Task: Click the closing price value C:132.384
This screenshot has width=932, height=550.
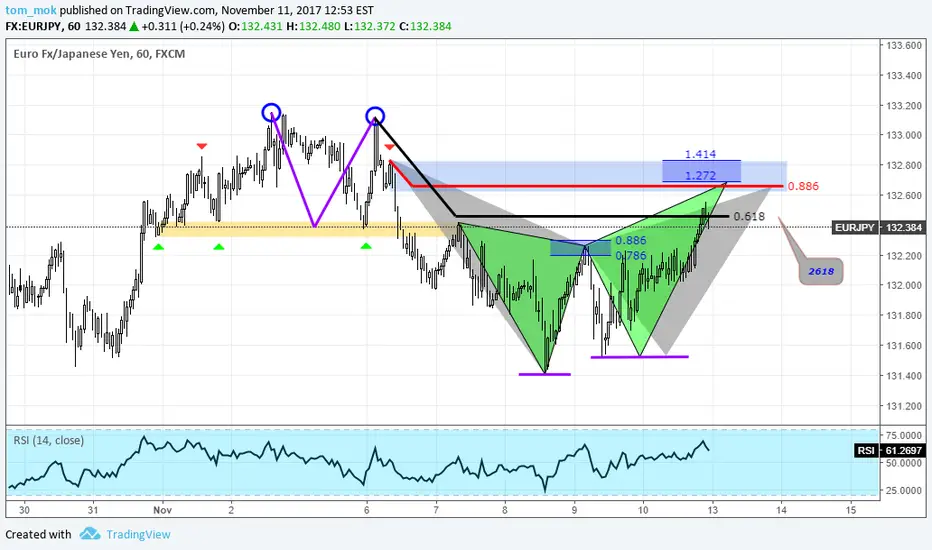Action: (425, 26)
